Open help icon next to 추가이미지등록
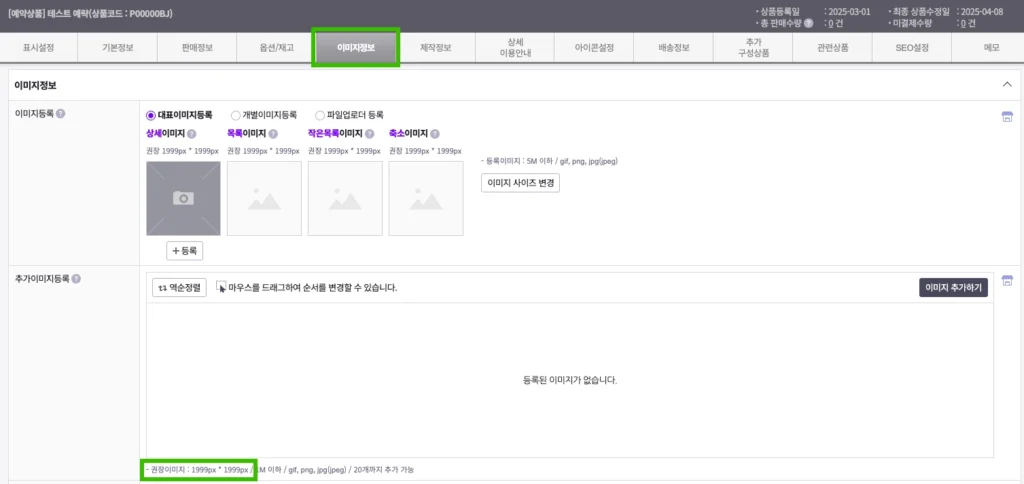The width and height of the screenshot is (1024, 484). pyautogui.click(x=76, y=279)
